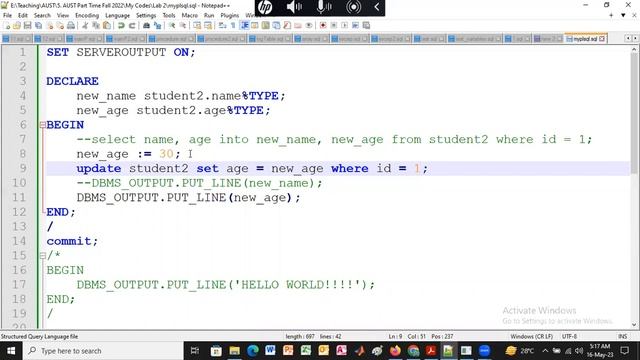Click the Undo arrow icon
640x360 pixels.
(x=121, y=25)
